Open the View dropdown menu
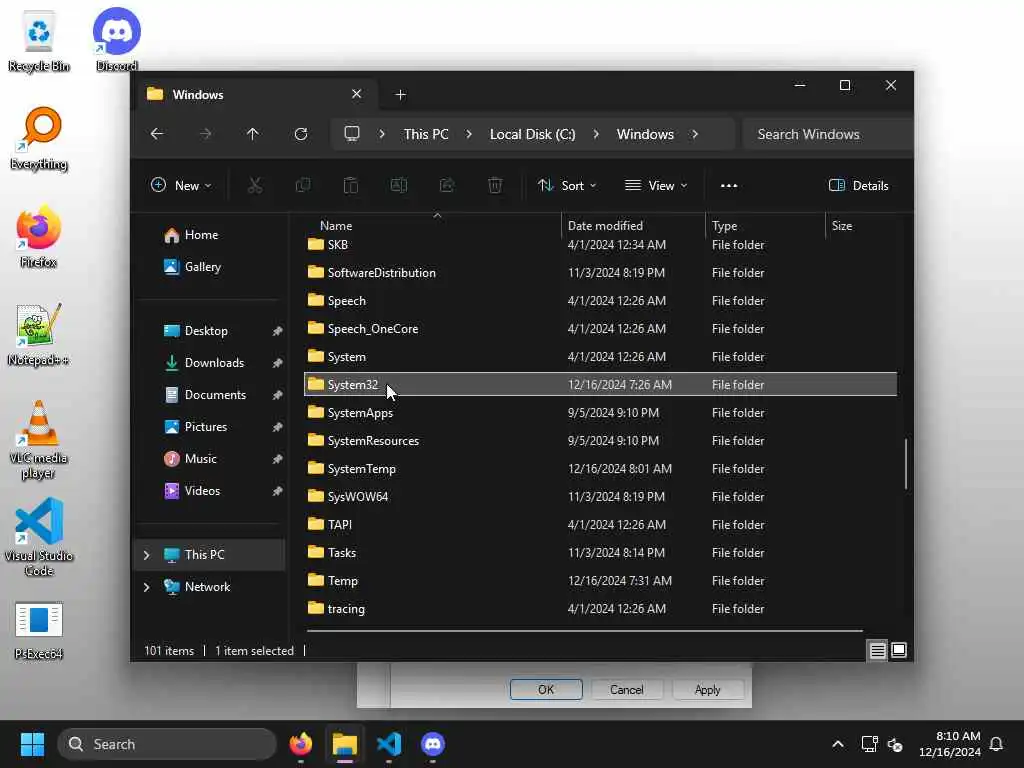Viewport: 1024px width, 768px height. pyautogui.click(x=656, y=185)
